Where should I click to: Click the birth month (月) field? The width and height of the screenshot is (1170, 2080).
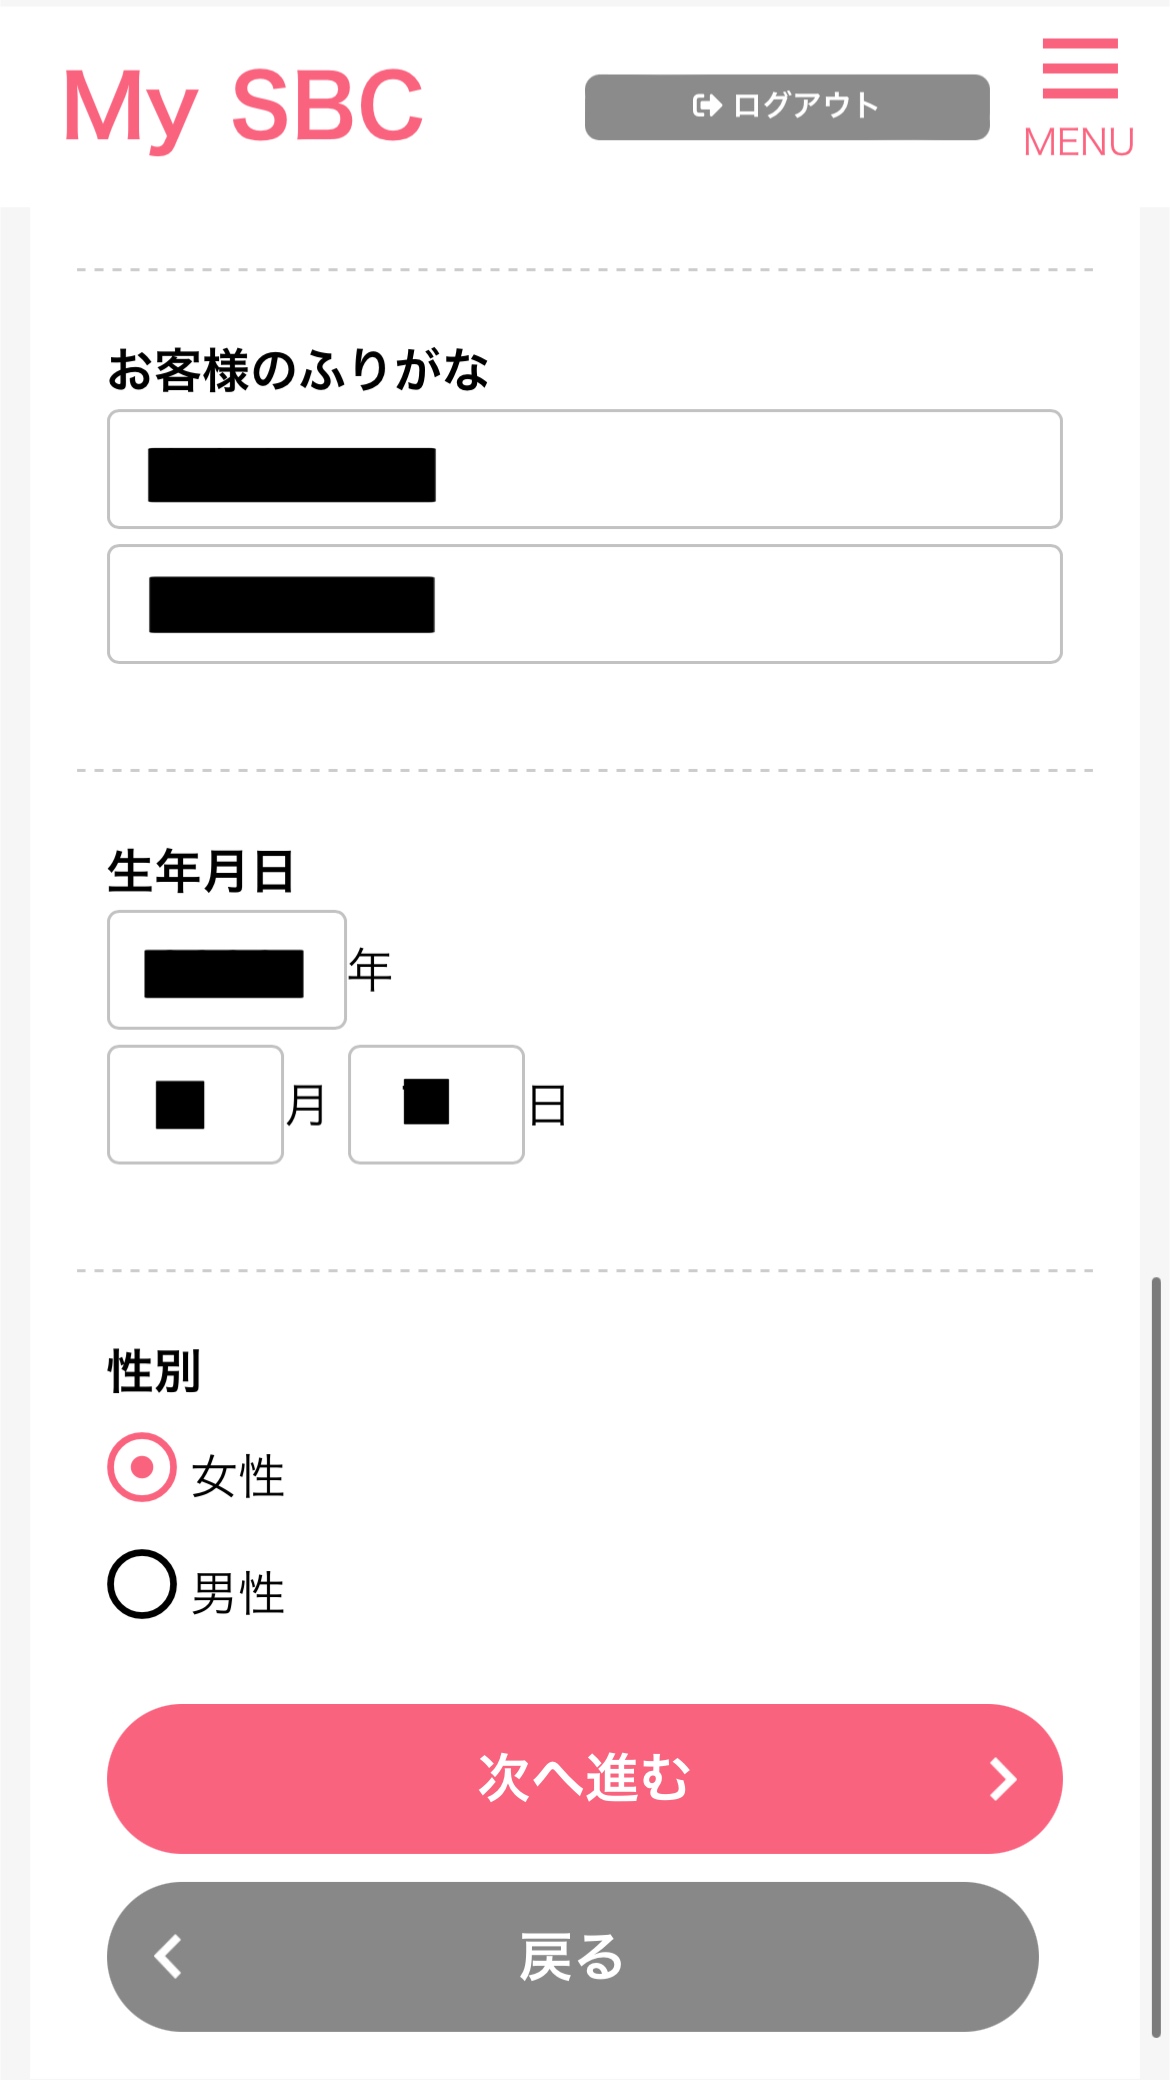[195, 1105]
